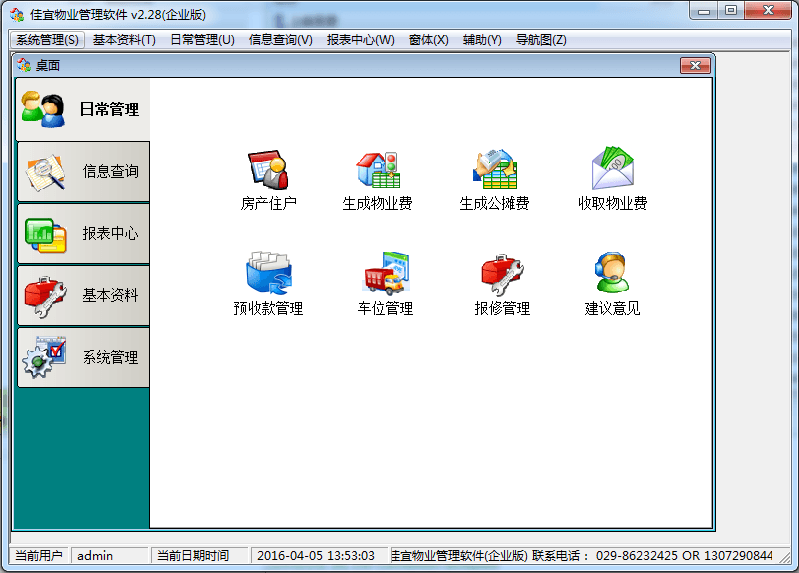Click the 生成物业费 icon
This screenshot has height=573, width=799.
click(378, 170)
